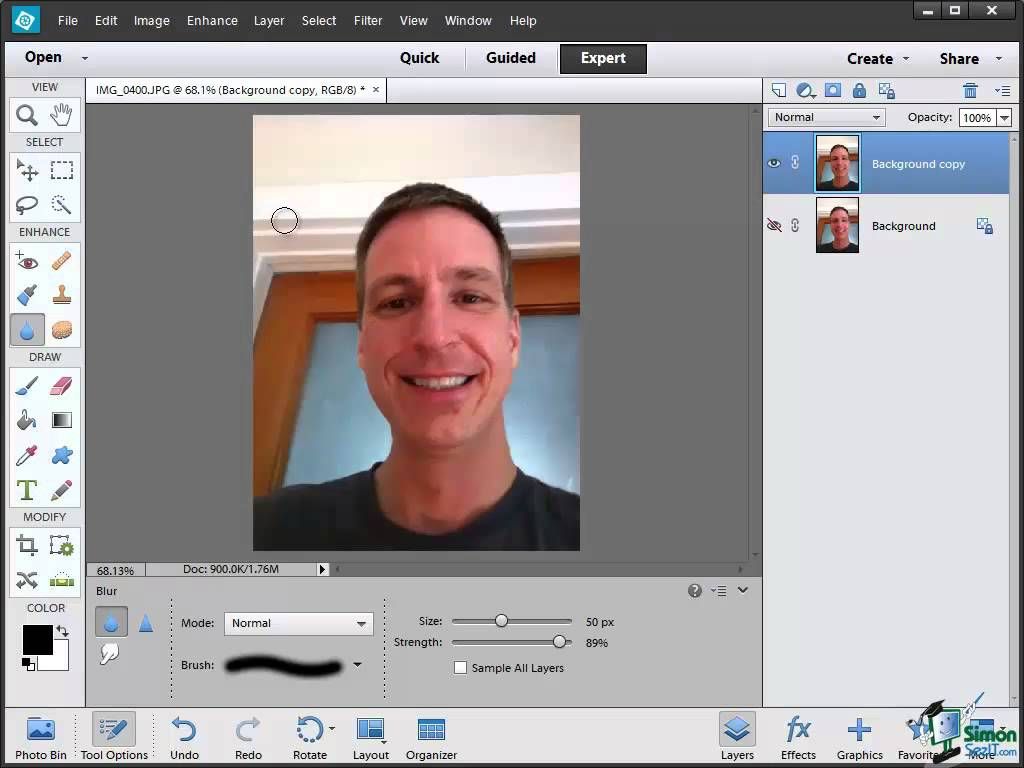Expand the Brush preset picker
The width and height of the screenshot is (1024, 768).
coord(357,665)
